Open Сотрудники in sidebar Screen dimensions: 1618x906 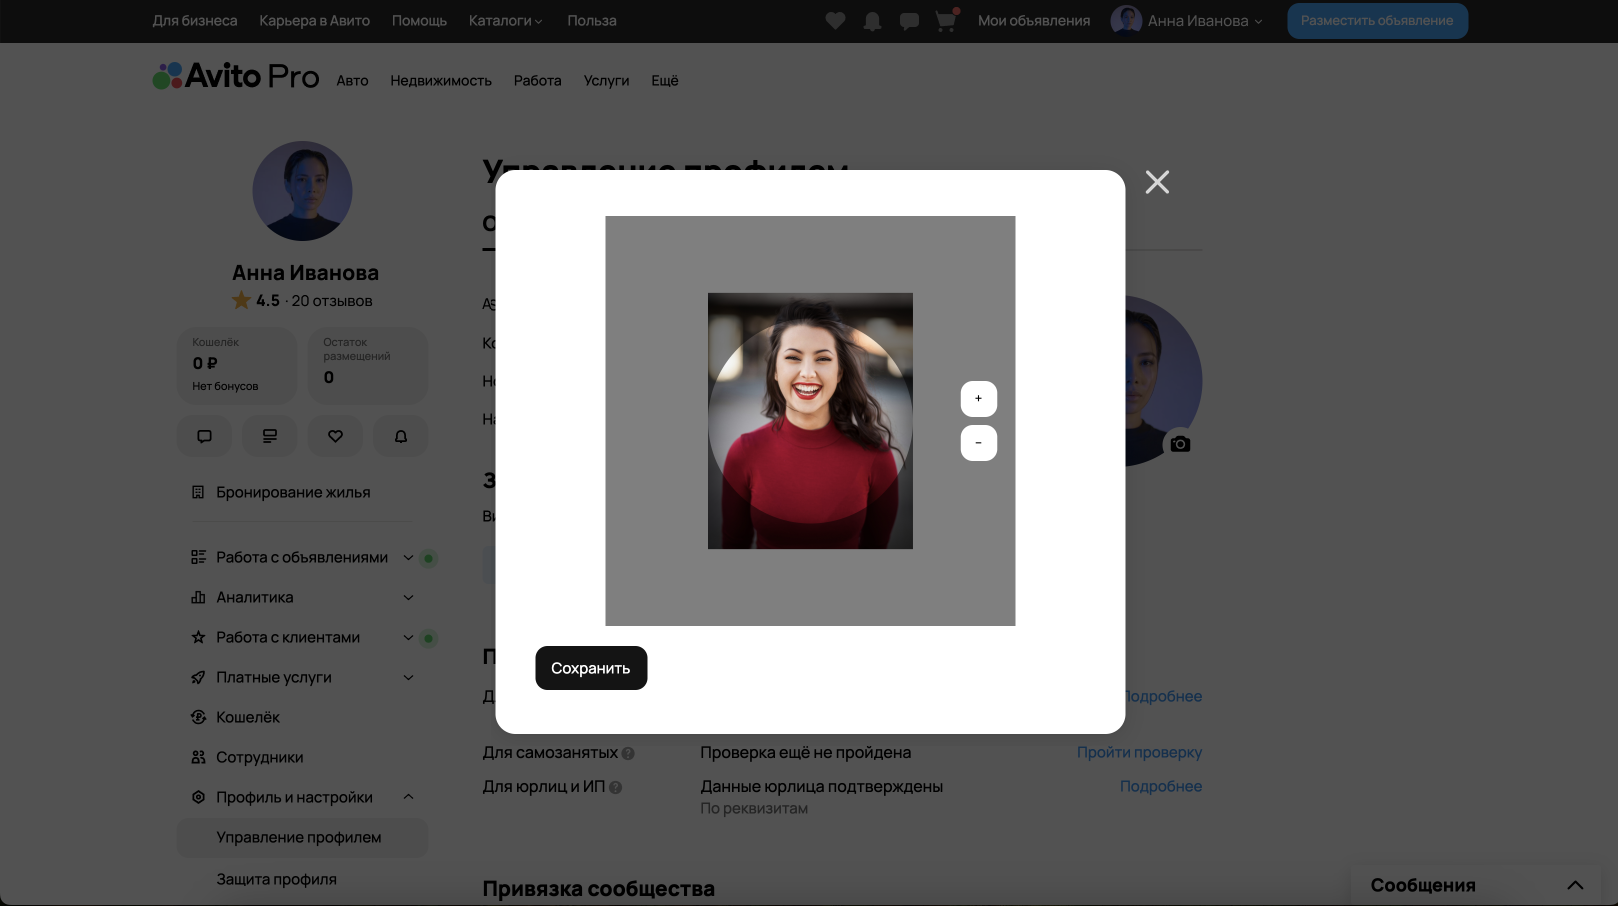coord(260,757)
